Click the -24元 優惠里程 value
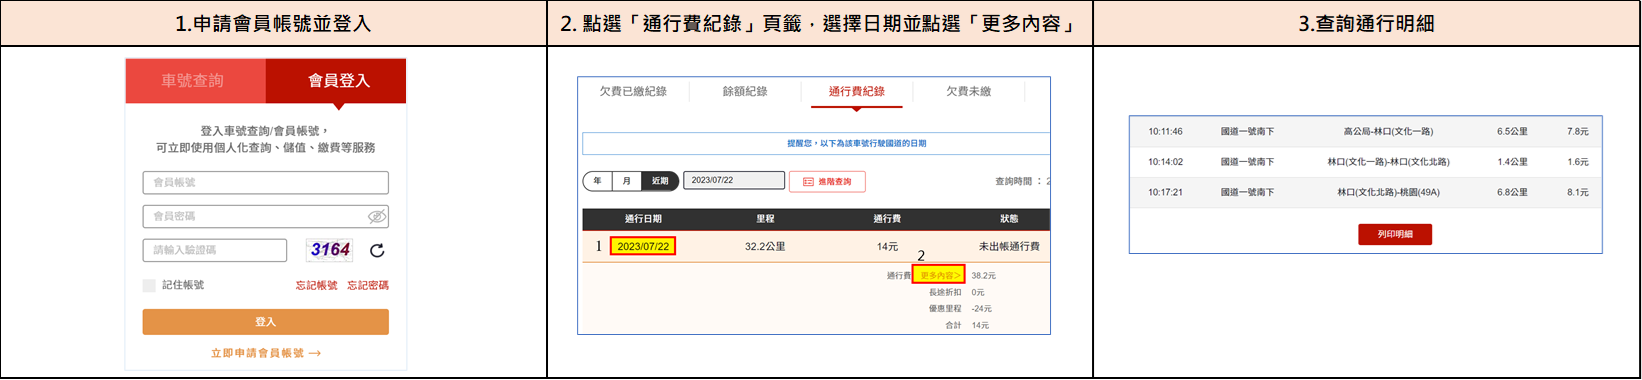 pos(981,309)
